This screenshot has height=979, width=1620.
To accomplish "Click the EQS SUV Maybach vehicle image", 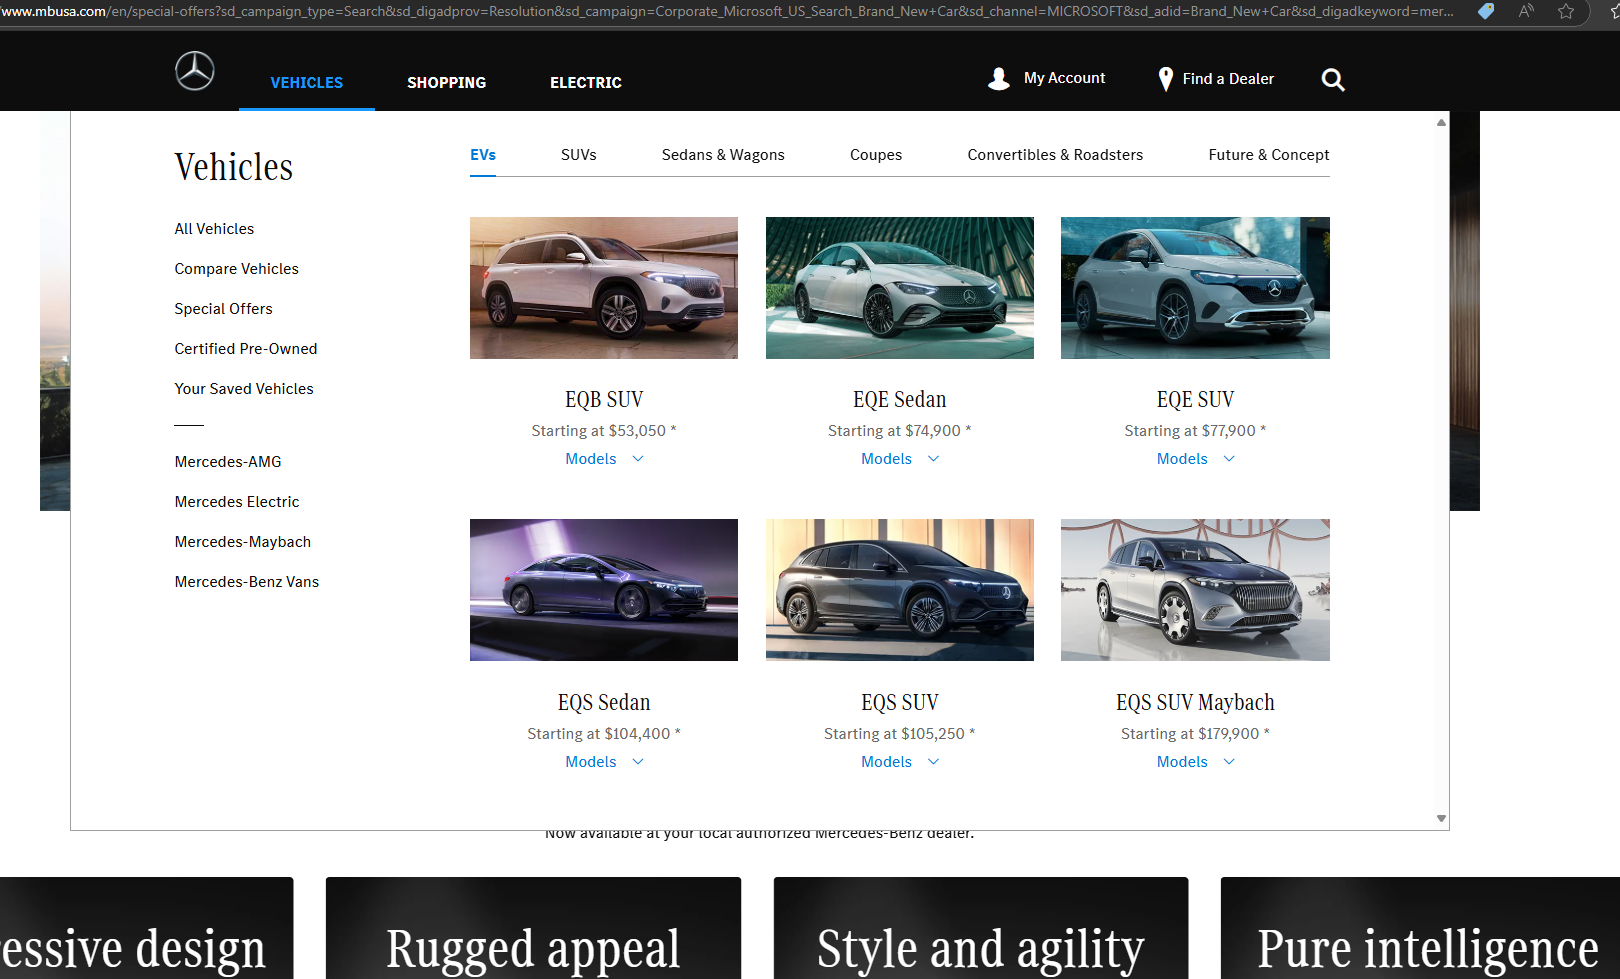I will click(1195, 590).
